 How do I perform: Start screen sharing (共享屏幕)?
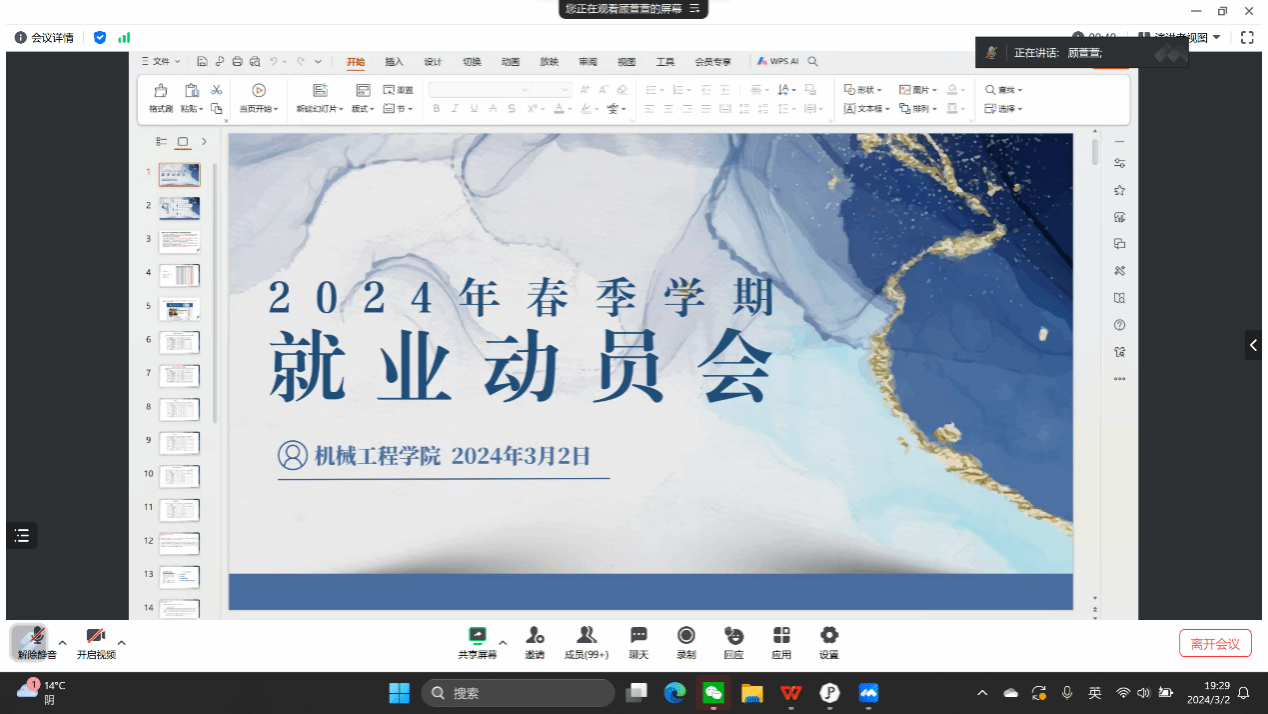[477, 642]
